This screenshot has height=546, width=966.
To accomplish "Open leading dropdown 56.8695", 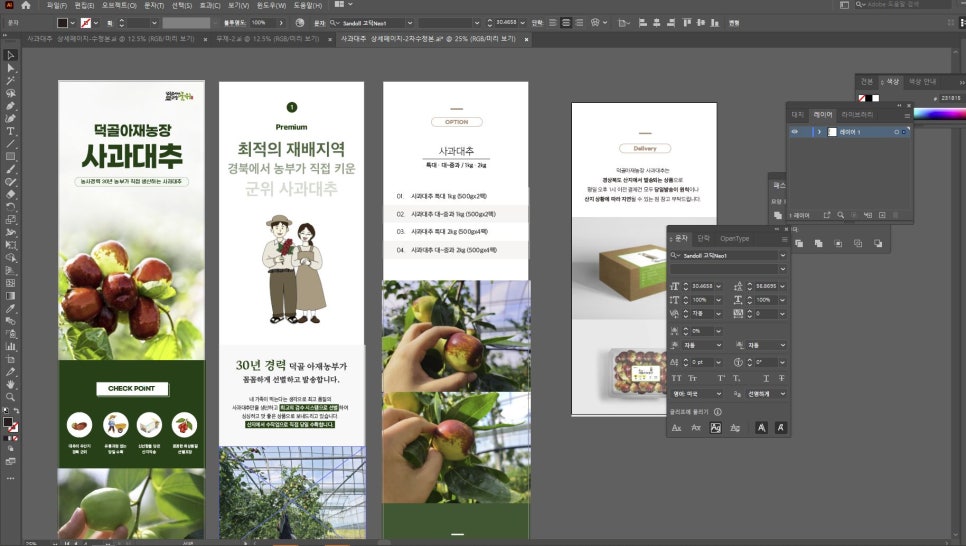I will pos(782,286).
